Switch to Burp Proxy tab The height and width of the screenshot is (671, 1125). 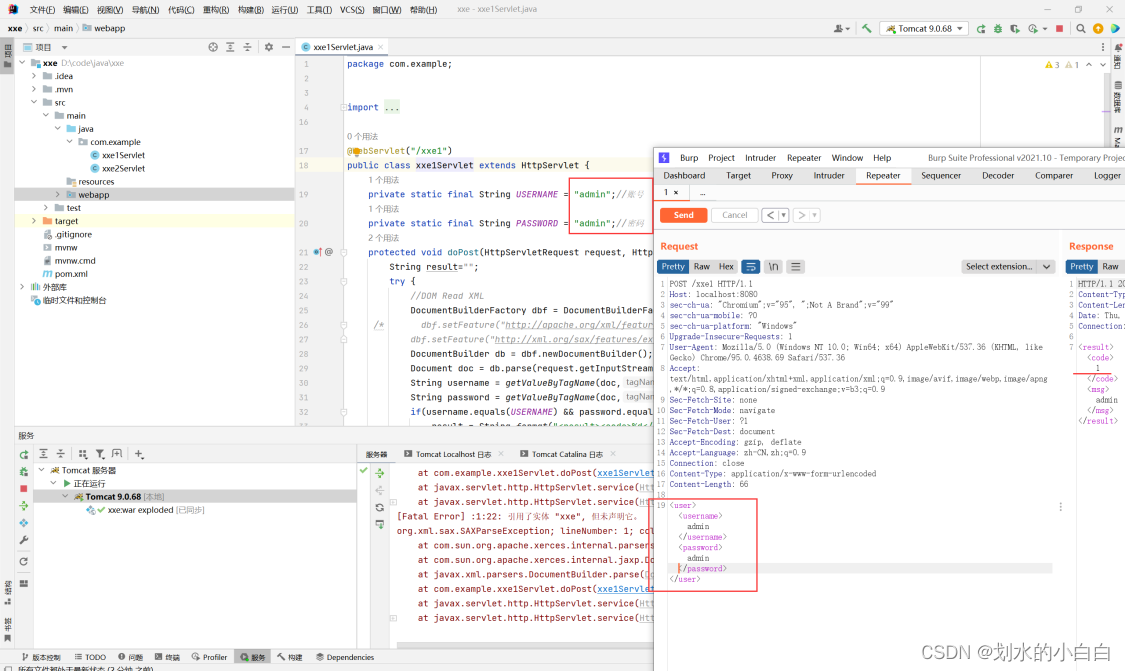[x=782, y=176]
